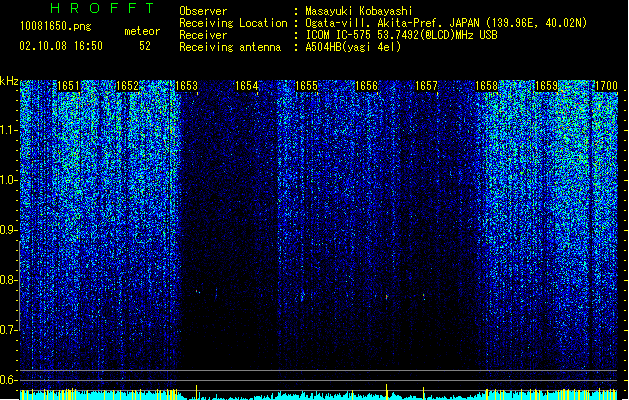The image size is (629, 400).
Task: Click the 1659 time marker
Action: [546, 86]
